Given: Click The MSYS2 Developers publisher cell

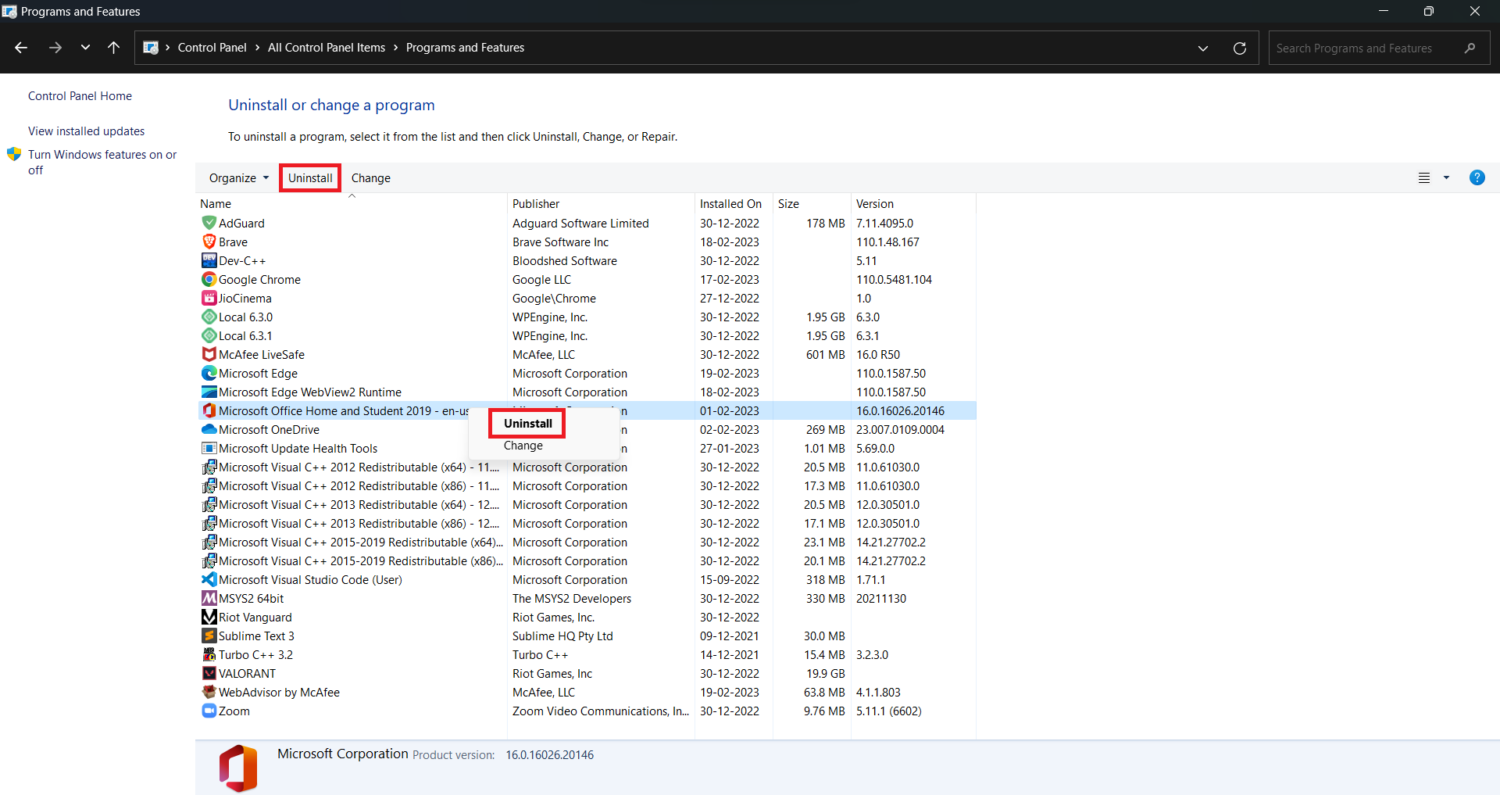Looking at the screenshot, I should click(572, 598).
